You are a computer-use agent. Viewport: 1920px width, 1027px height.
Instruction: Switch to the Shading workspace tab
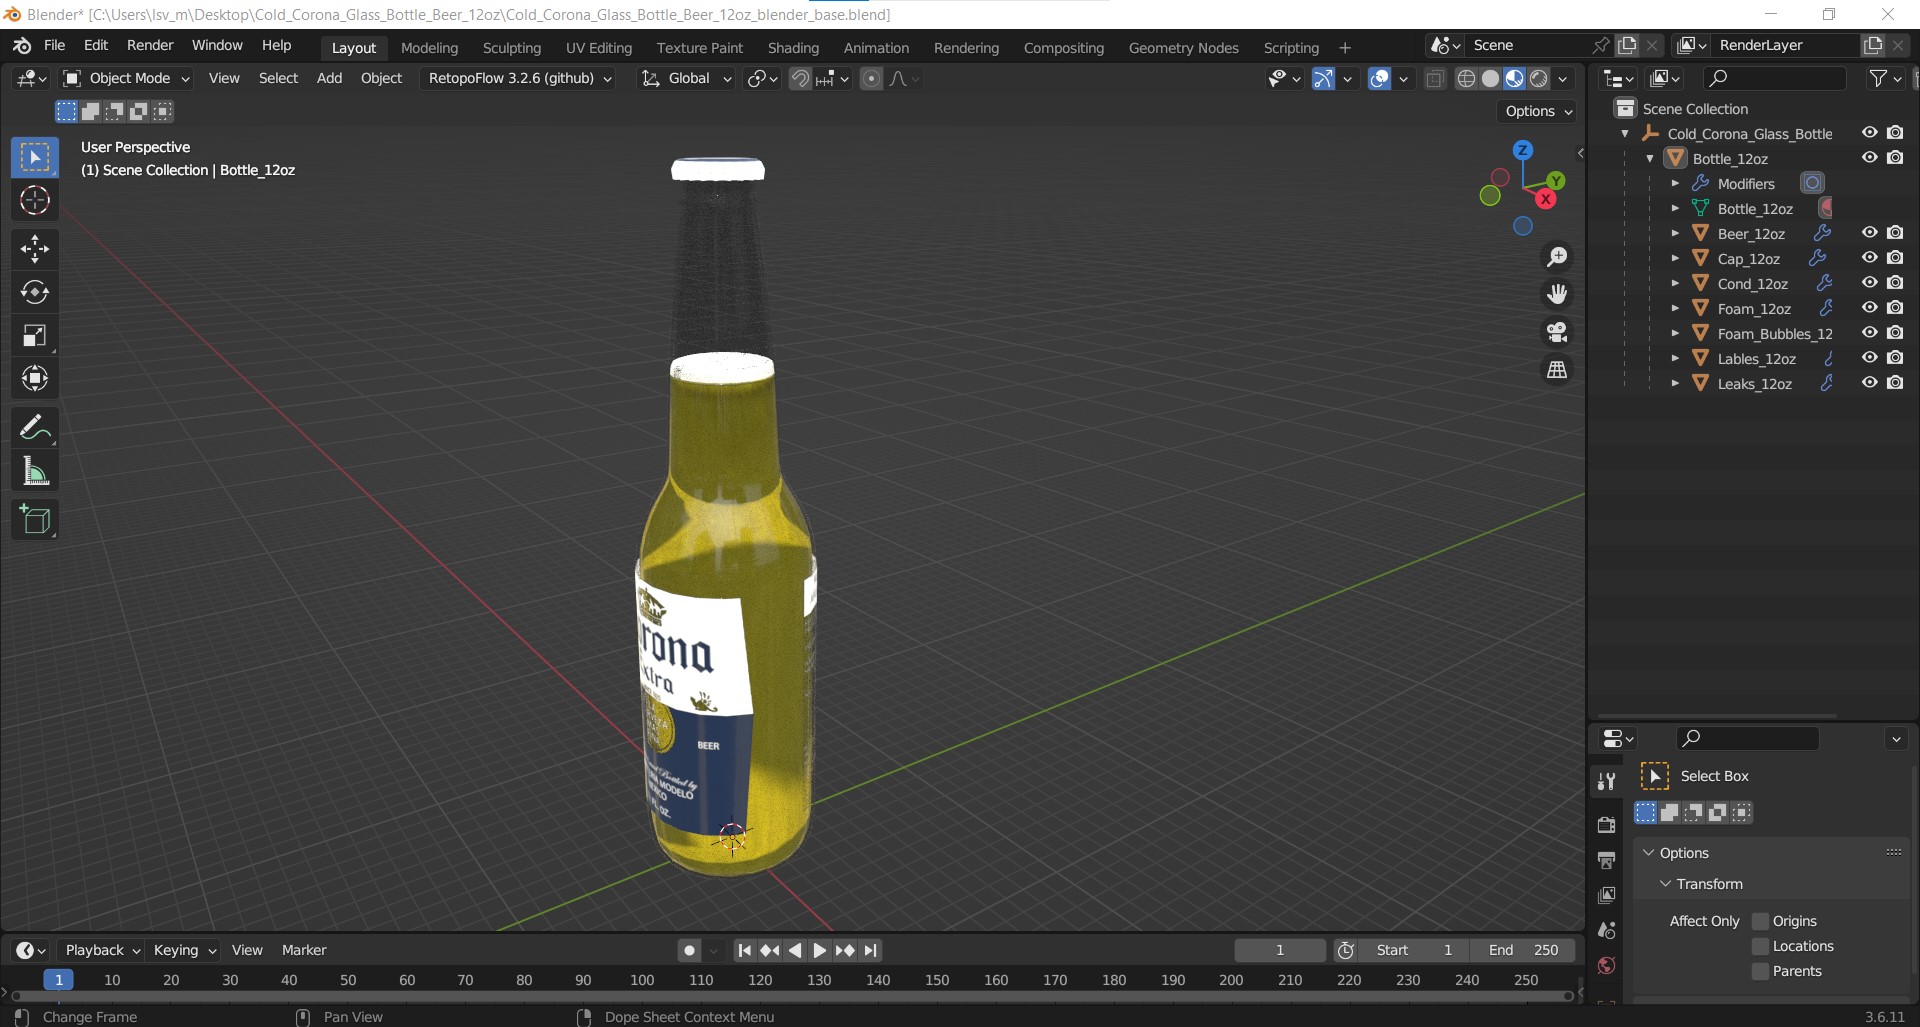point(793,48)
